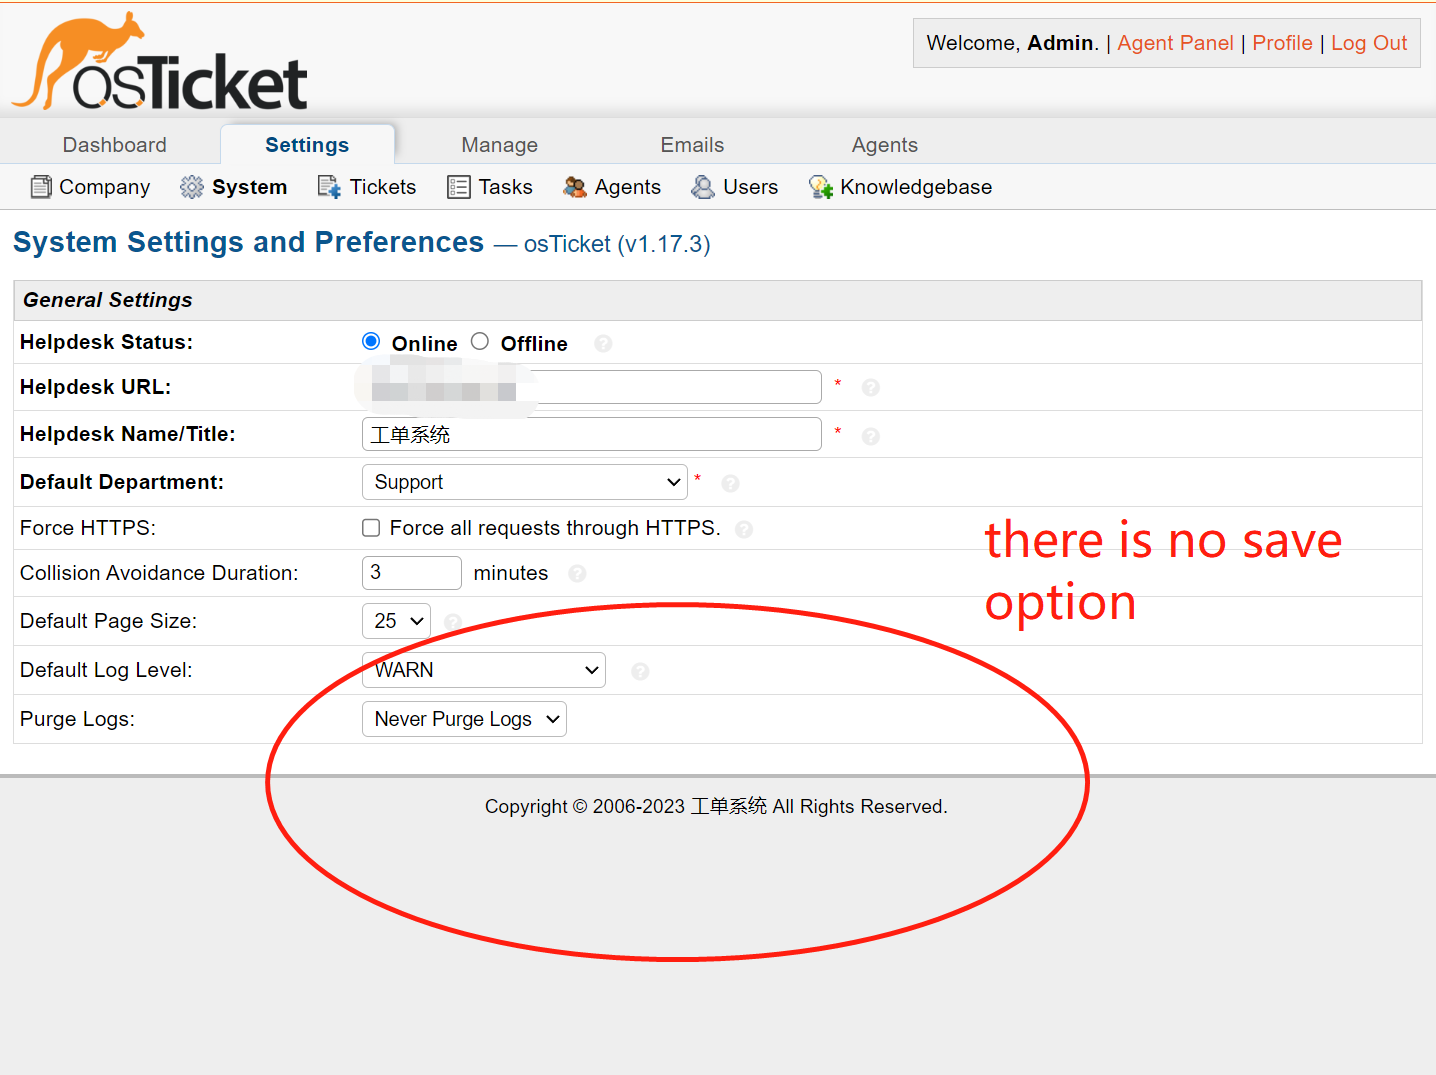This screenshot has height=1075, width=1436.
Task: Click help tip icon beside Helpdesk URL
Action: 871,388
